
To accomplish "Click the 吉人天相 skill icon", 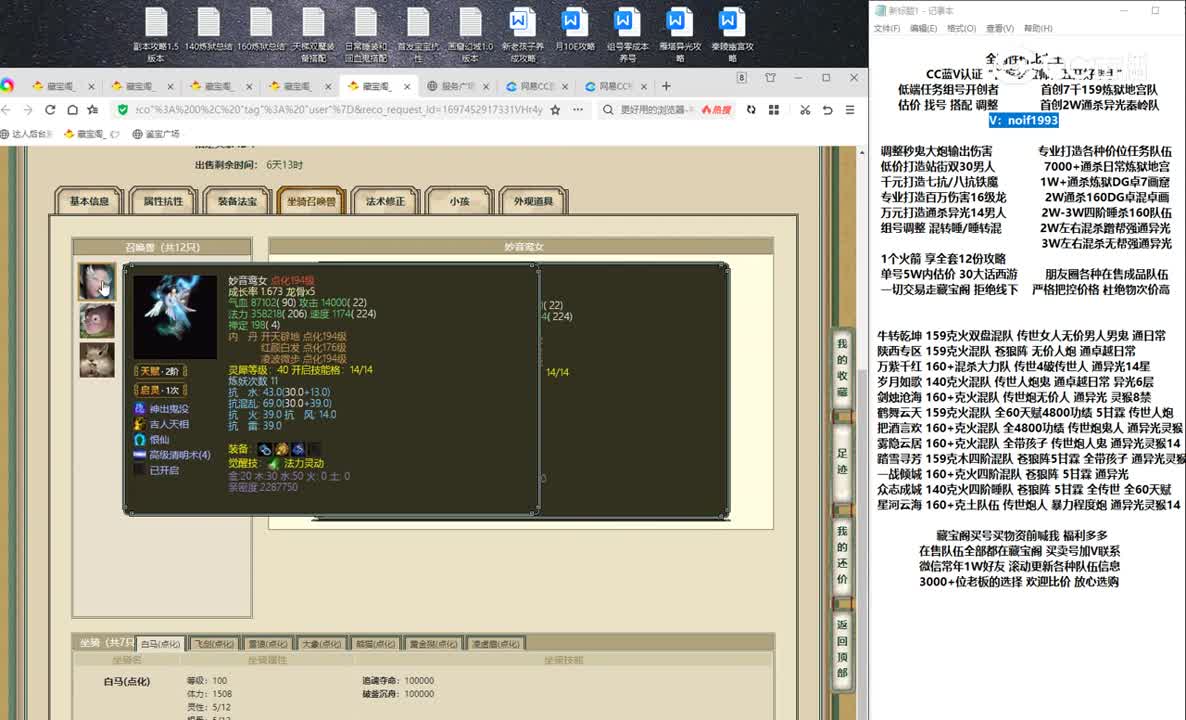I will pos(139,424).
